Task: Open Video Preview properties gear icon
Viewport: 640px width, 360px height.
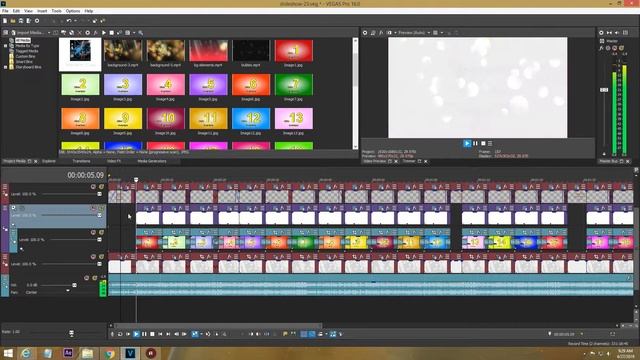Action: click(x=365, y=33)
